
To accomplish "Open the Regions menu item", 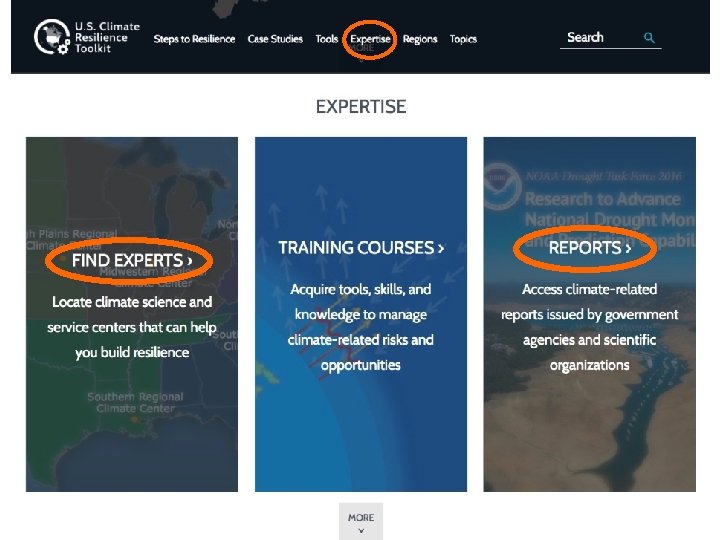I will click(420, 39).
